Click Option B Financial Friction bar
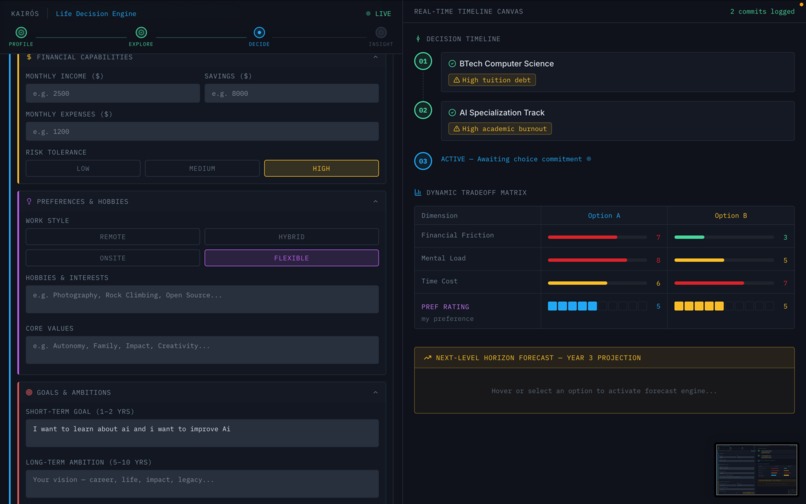Viewport: 806px width, 504px height. pyautogui.click(x=724, y=237)
